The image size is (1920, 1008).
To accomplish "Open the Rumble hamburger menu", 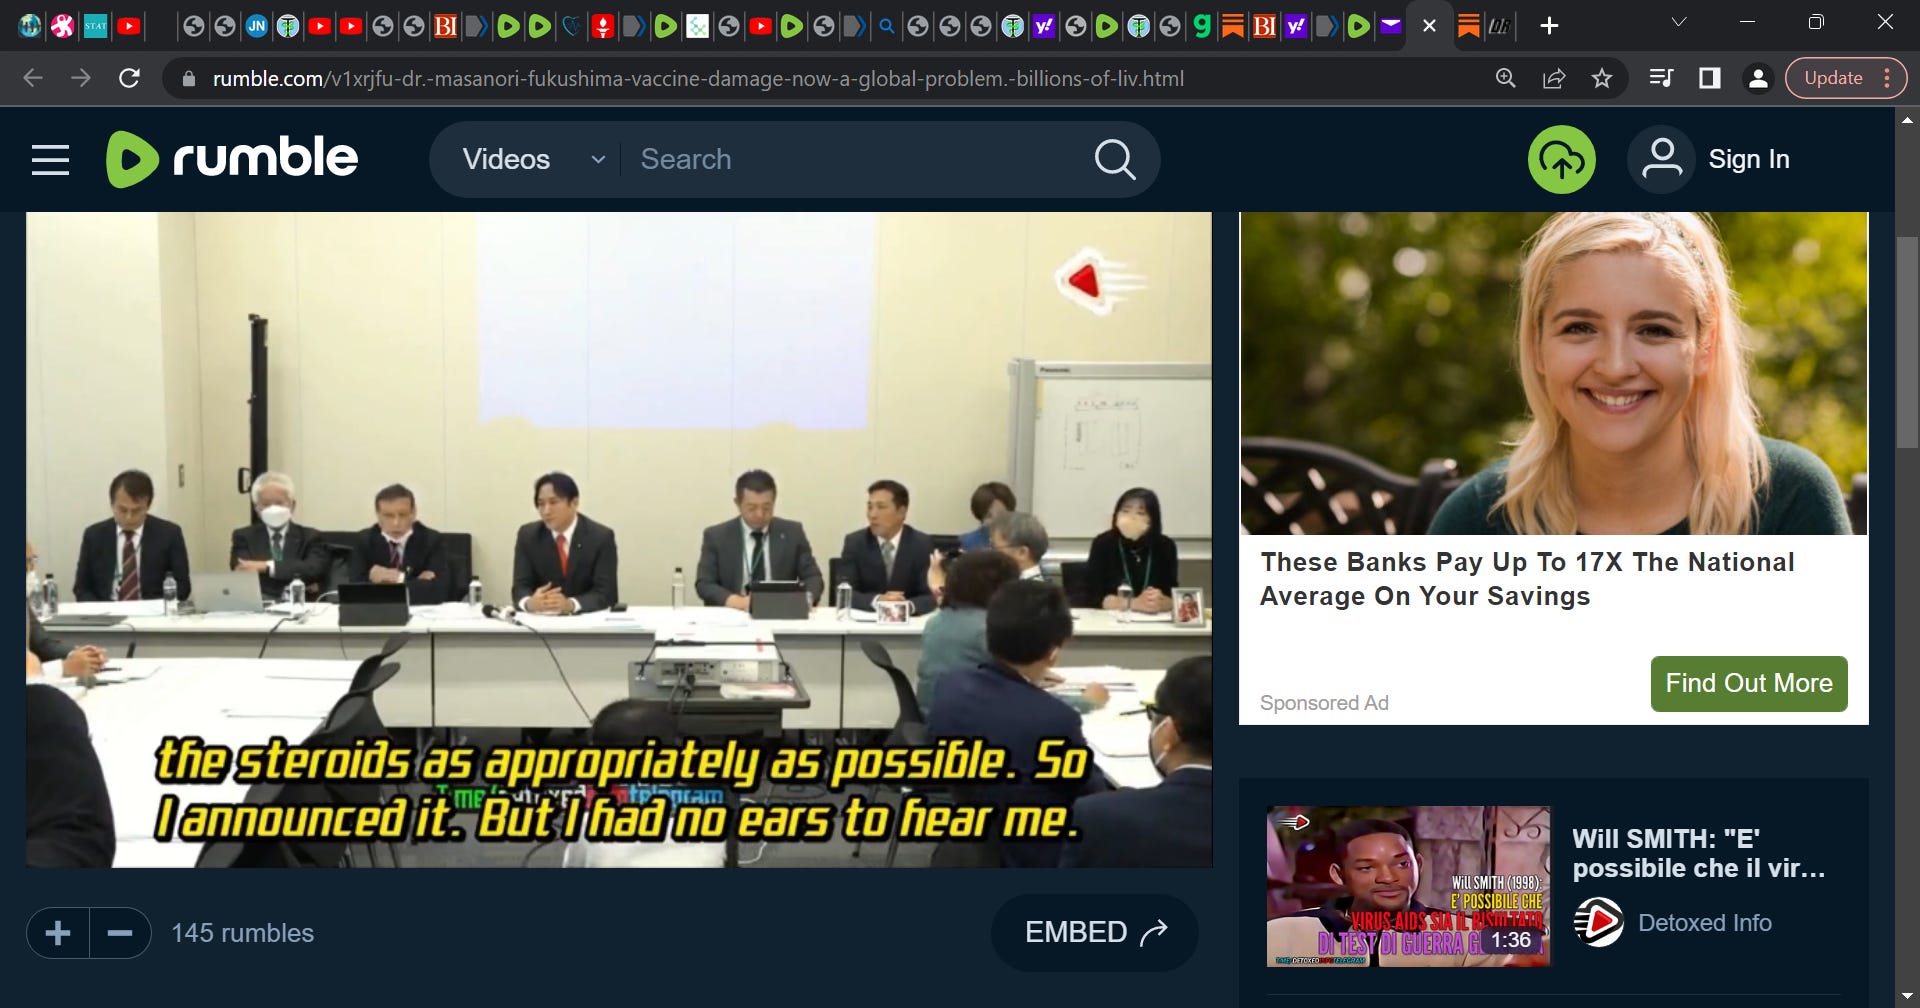I will click(50, 160).
